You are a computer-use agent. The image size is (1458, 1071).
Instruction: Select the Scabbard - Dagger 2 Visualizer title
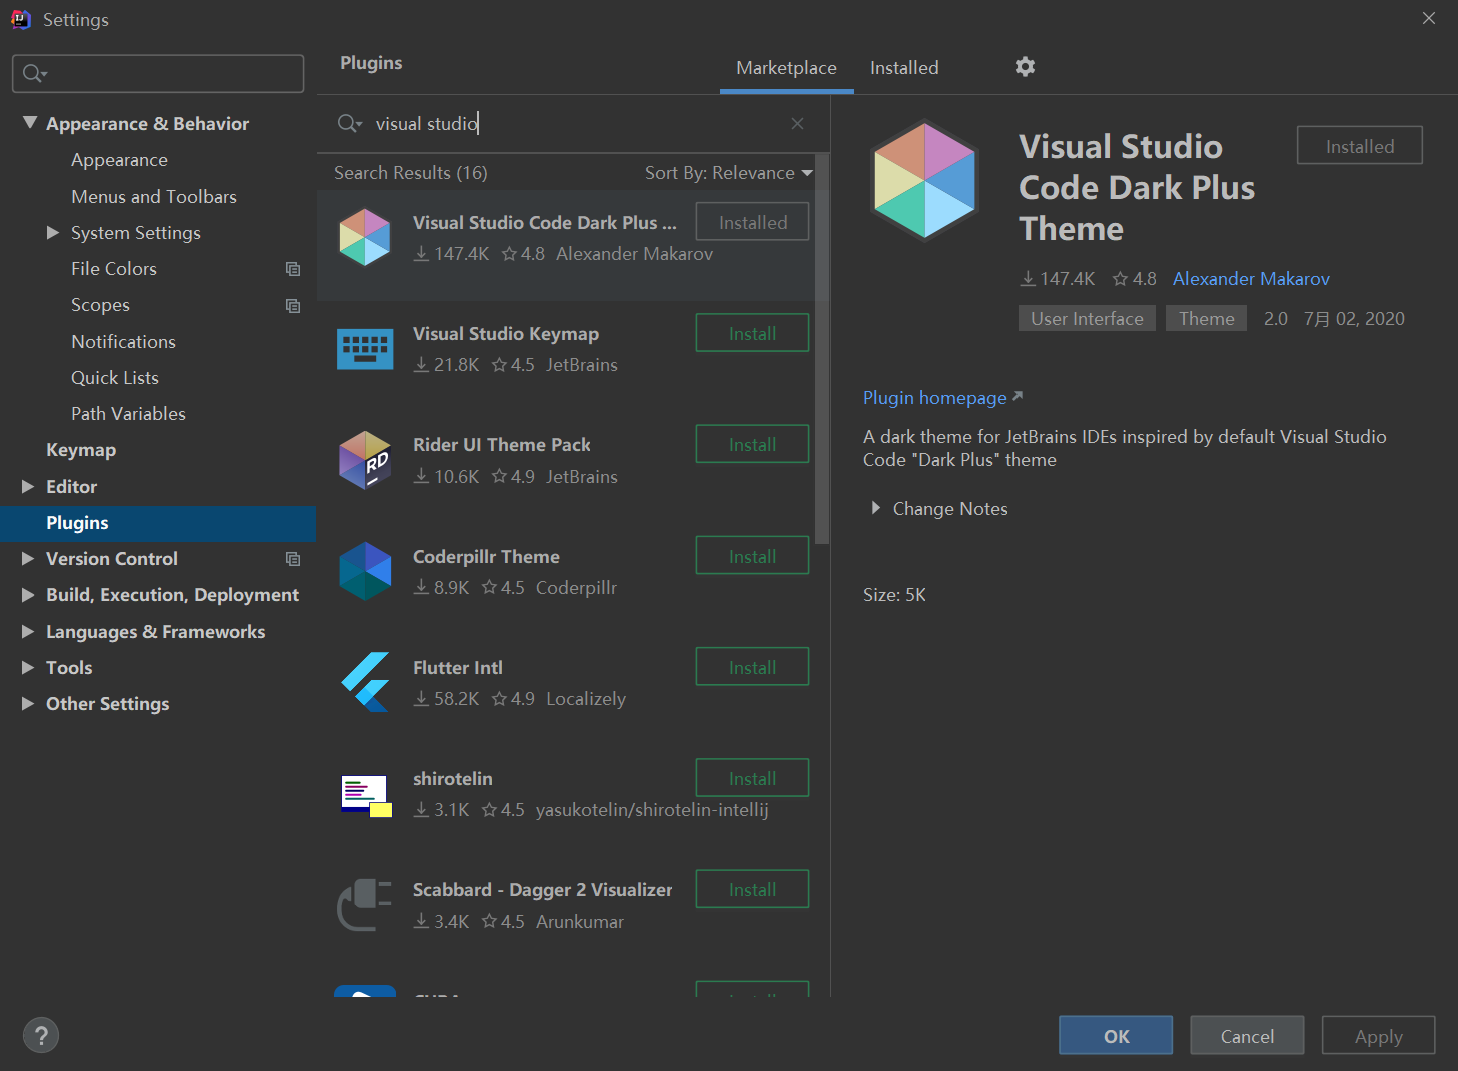pos(542,890)
